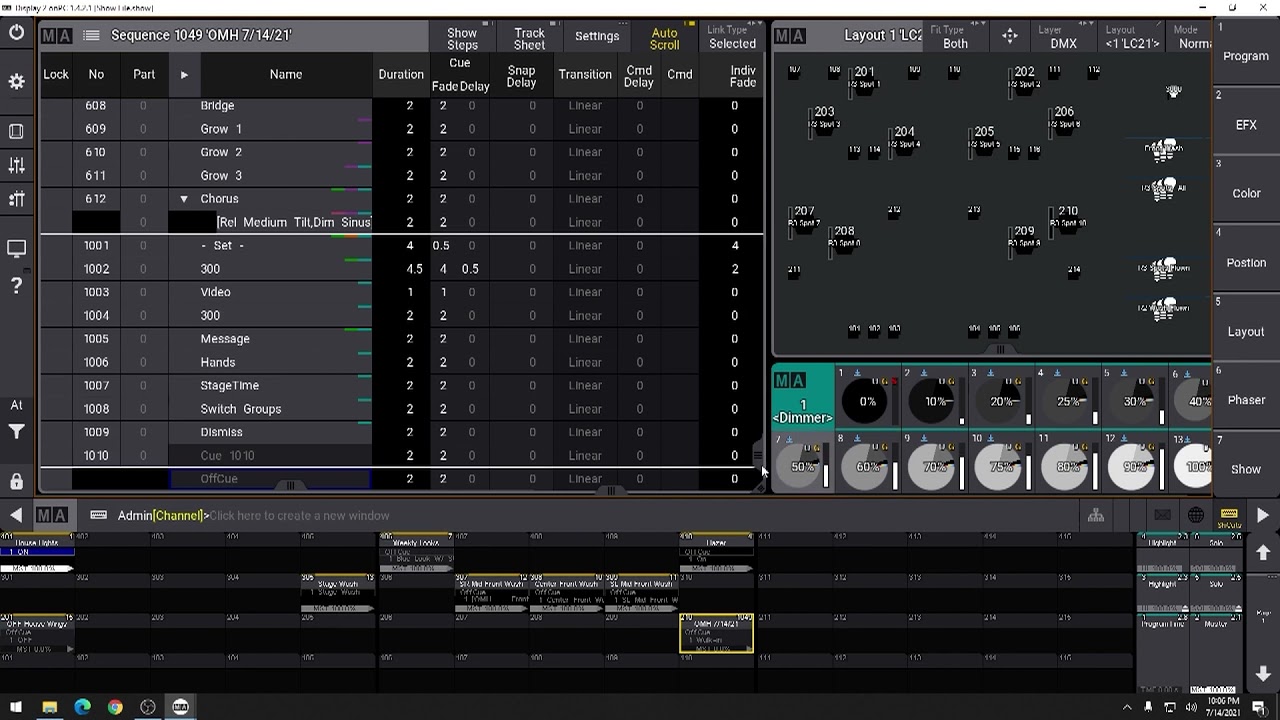
Task: Launch Google Chrome from the taskbar
Action: pos(115,707)
